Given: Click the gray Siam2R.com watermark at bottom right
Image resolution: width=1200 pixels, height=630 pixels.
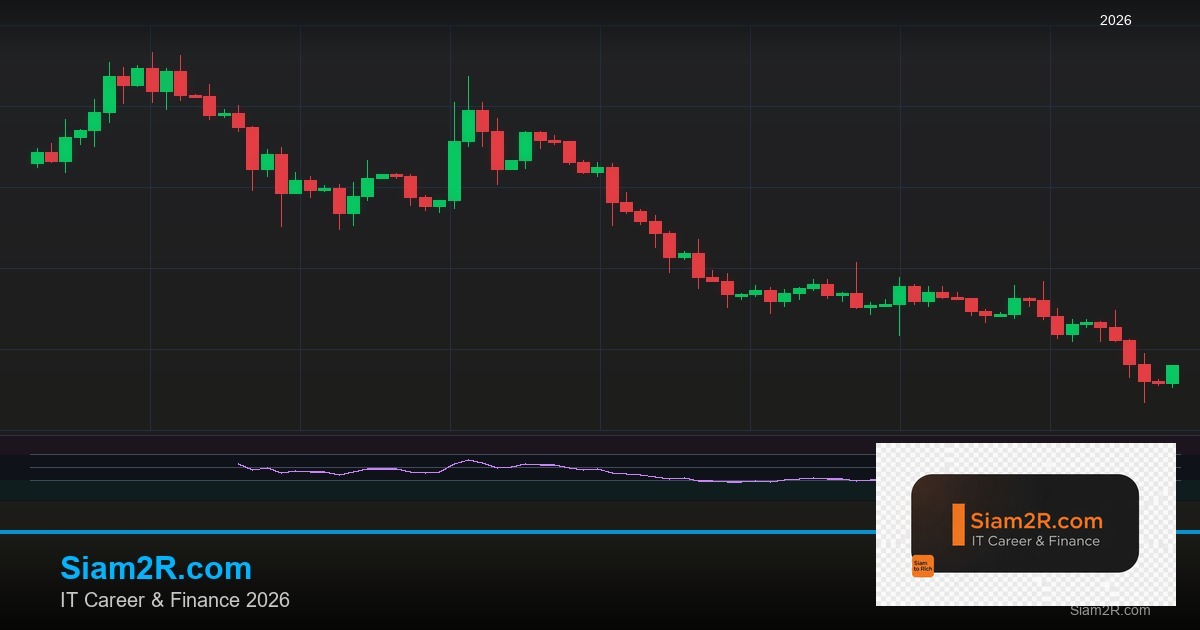Looking at the screenshot, I should point(1109,610).
